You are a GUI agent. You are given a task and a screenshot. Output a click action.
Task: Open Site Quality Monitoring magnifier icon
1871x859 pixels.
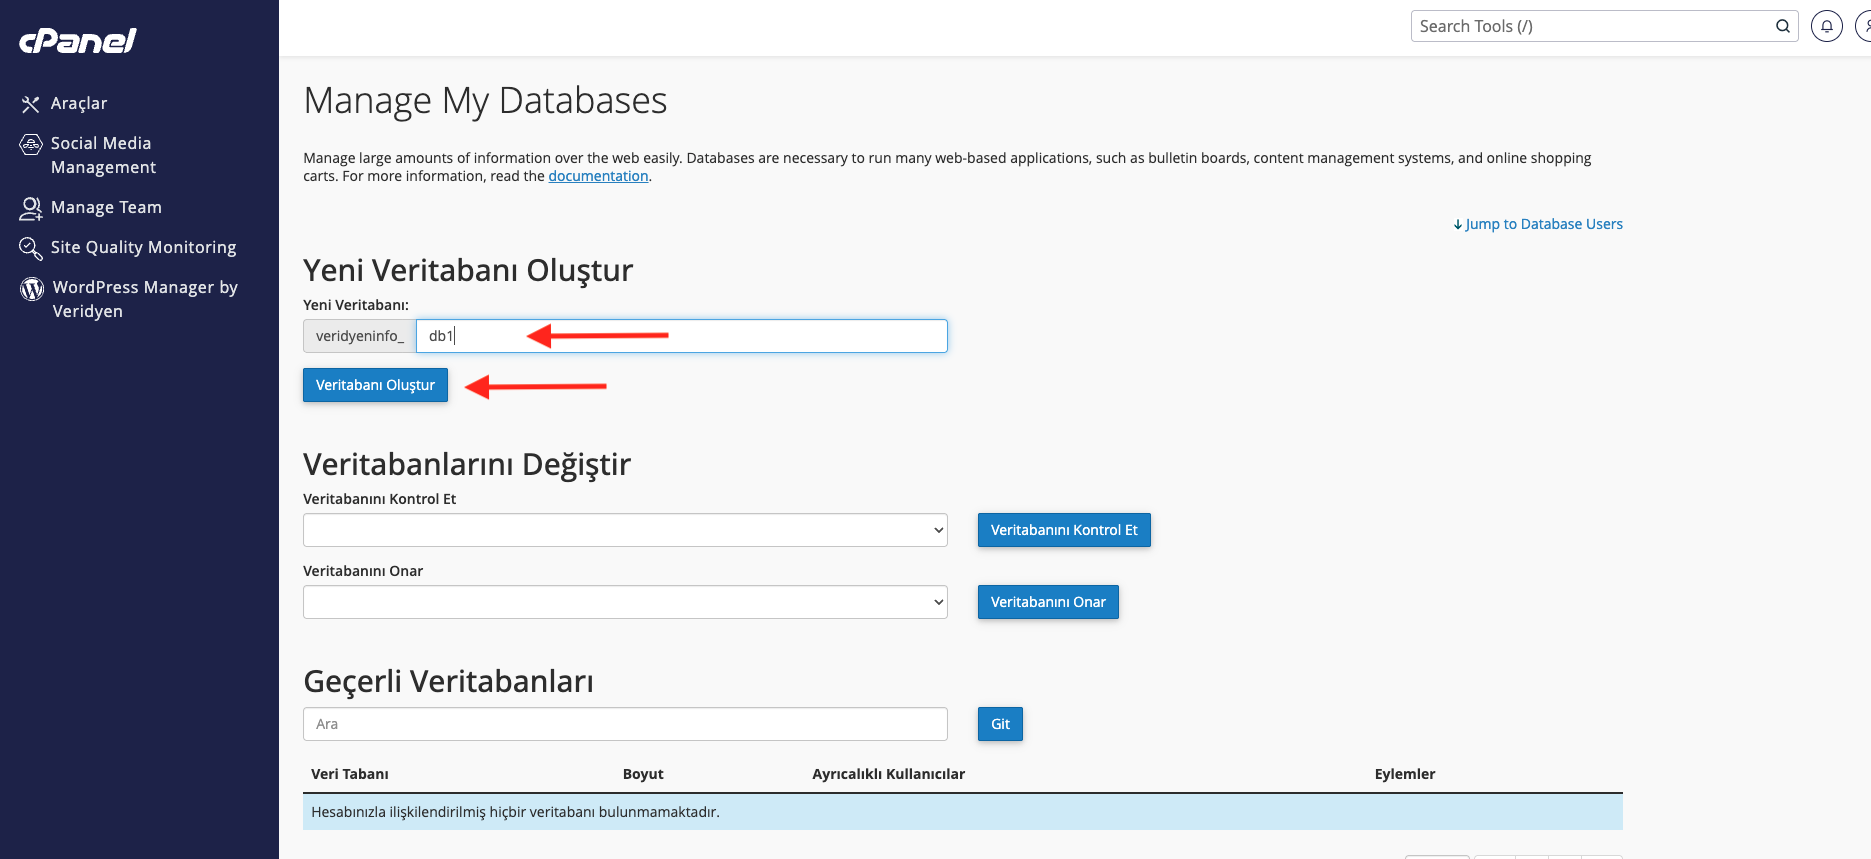(x=31, y=248)
